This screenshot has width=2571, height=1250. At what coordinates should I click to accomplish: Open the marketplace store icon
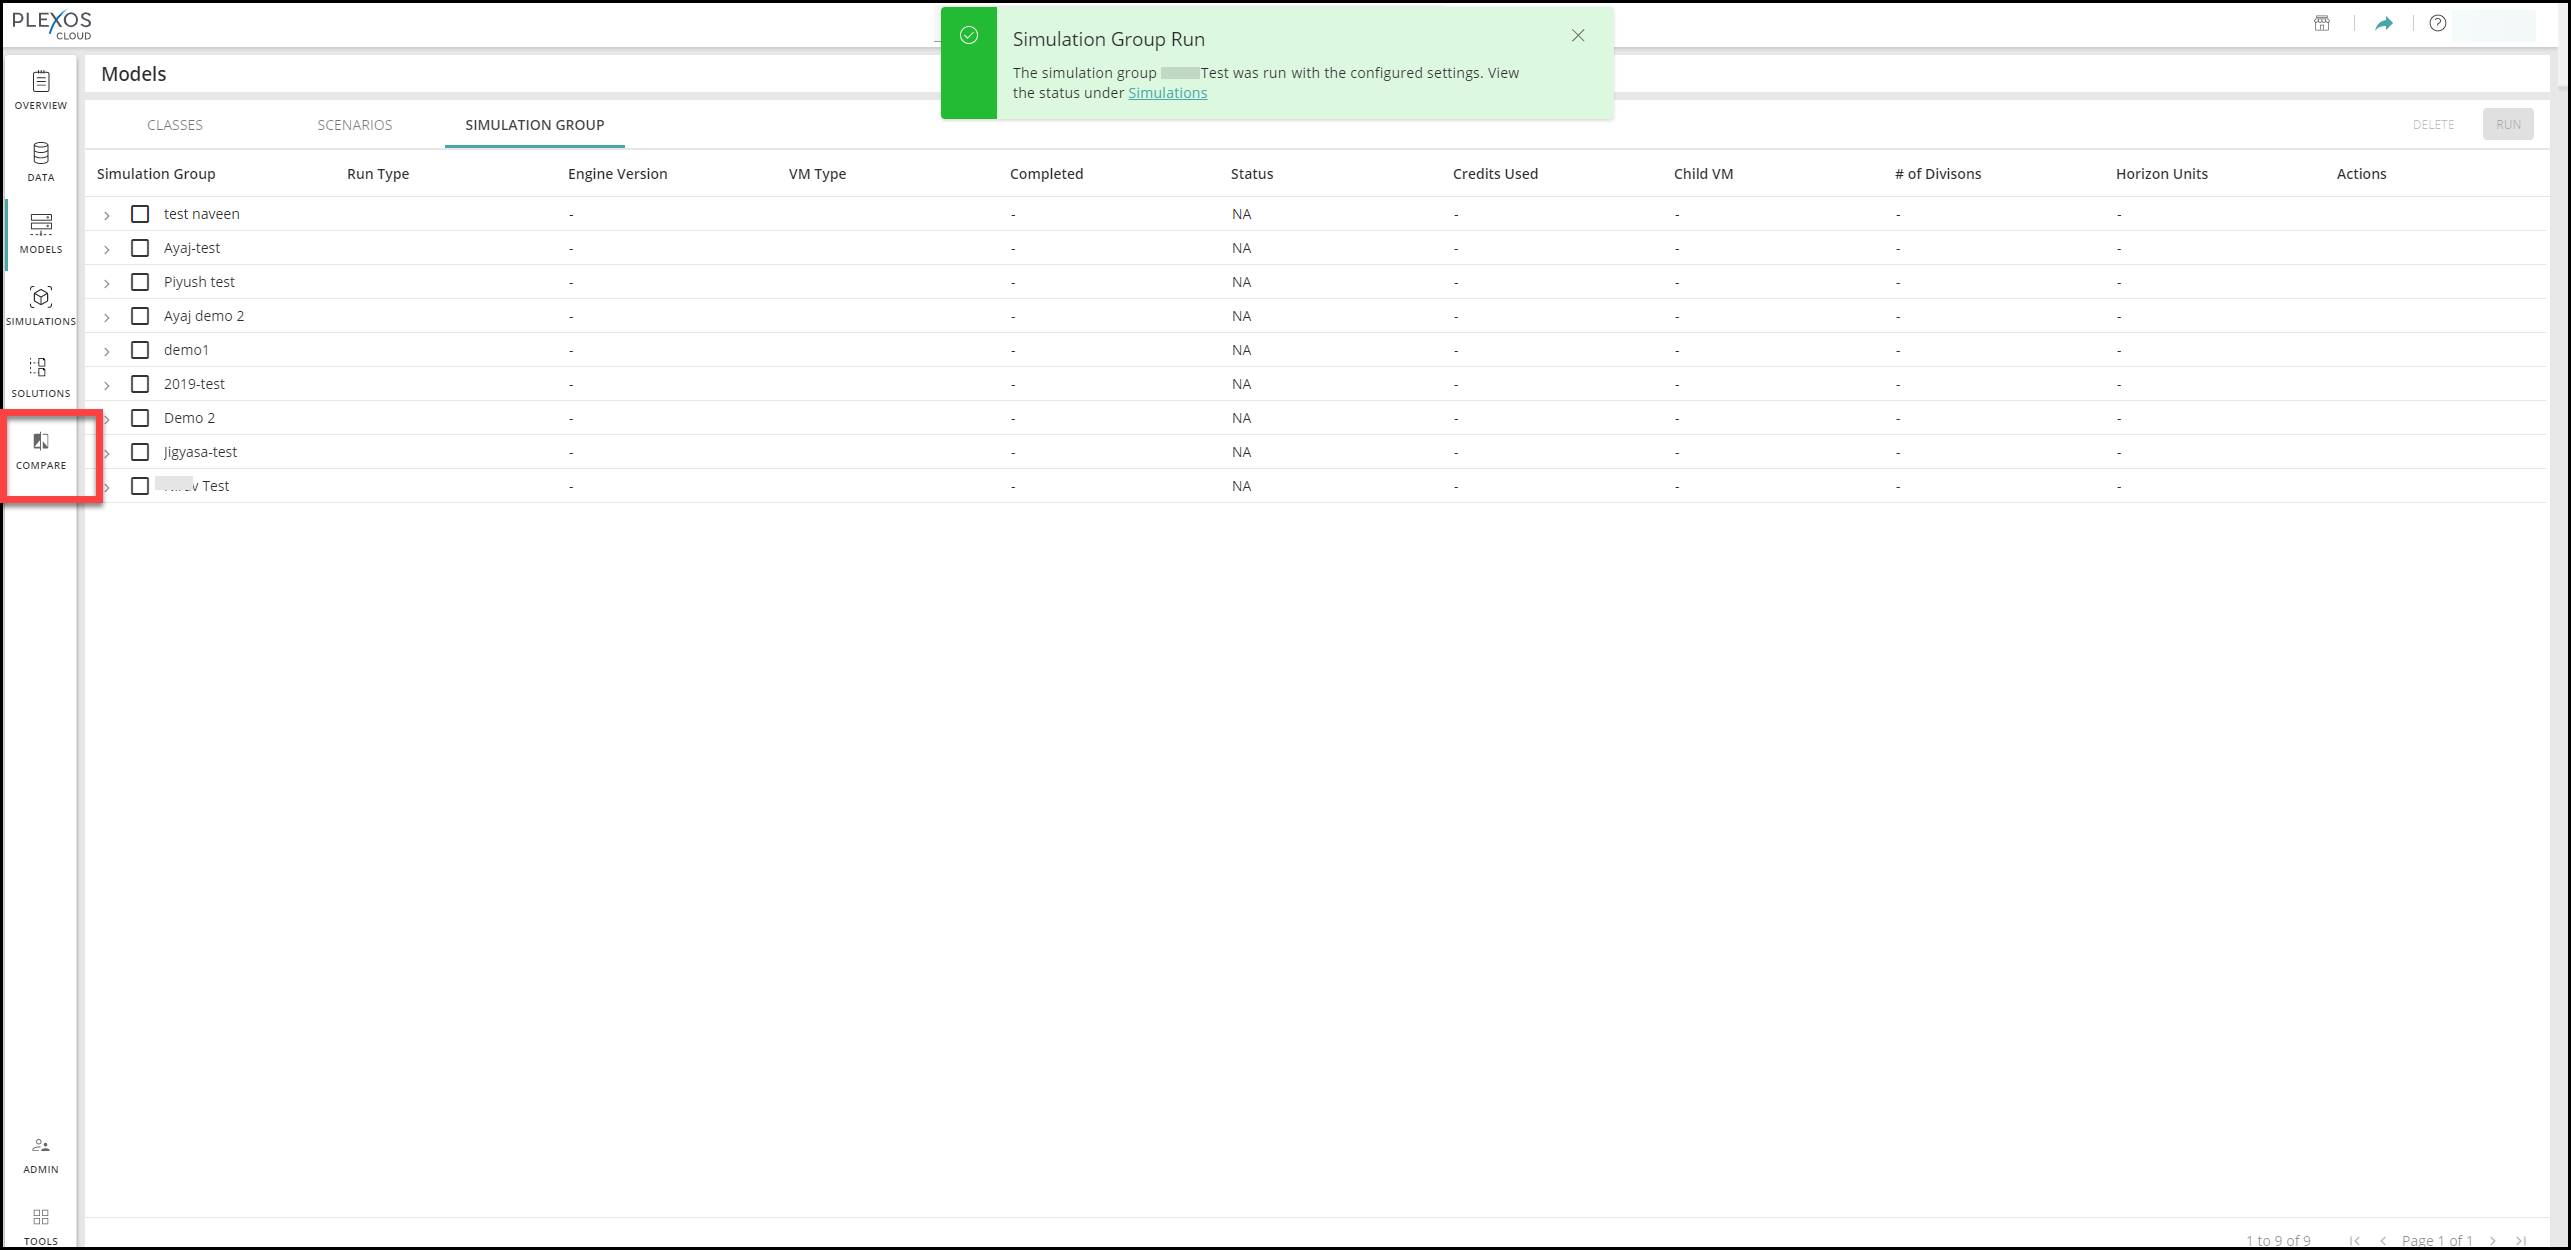coord(2322,23)
